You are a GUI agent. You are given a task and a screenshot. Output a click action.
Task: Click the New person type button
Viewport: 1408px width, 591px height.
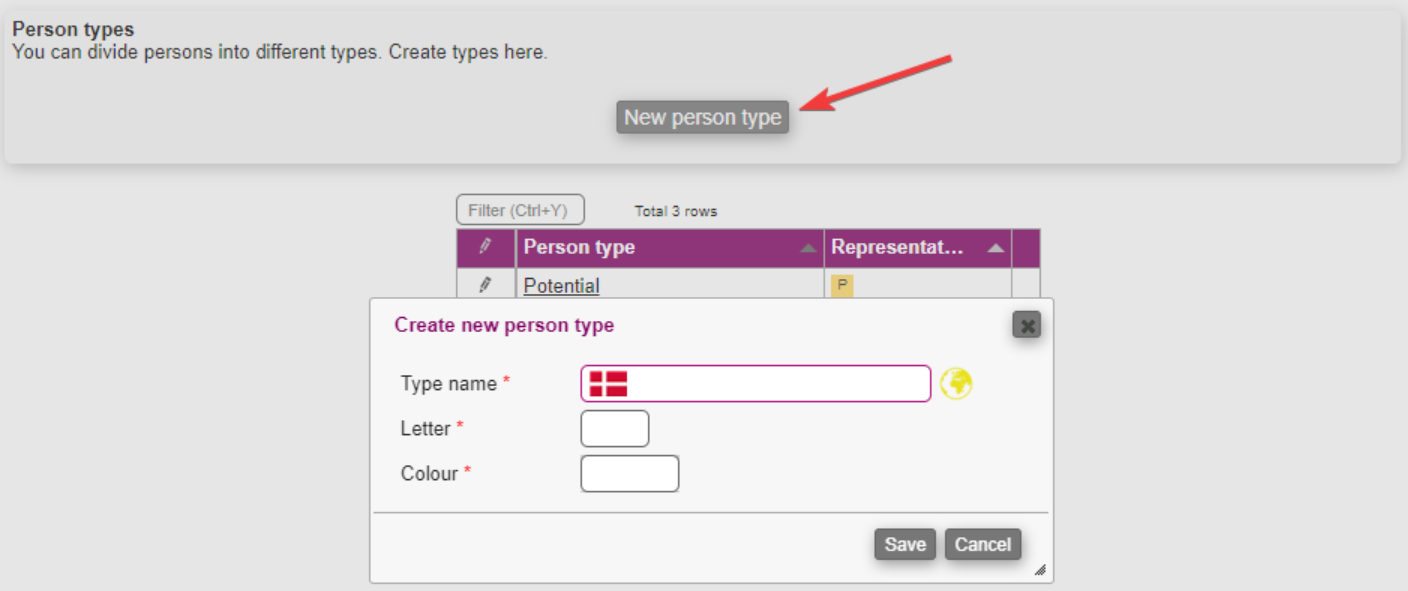702,117
